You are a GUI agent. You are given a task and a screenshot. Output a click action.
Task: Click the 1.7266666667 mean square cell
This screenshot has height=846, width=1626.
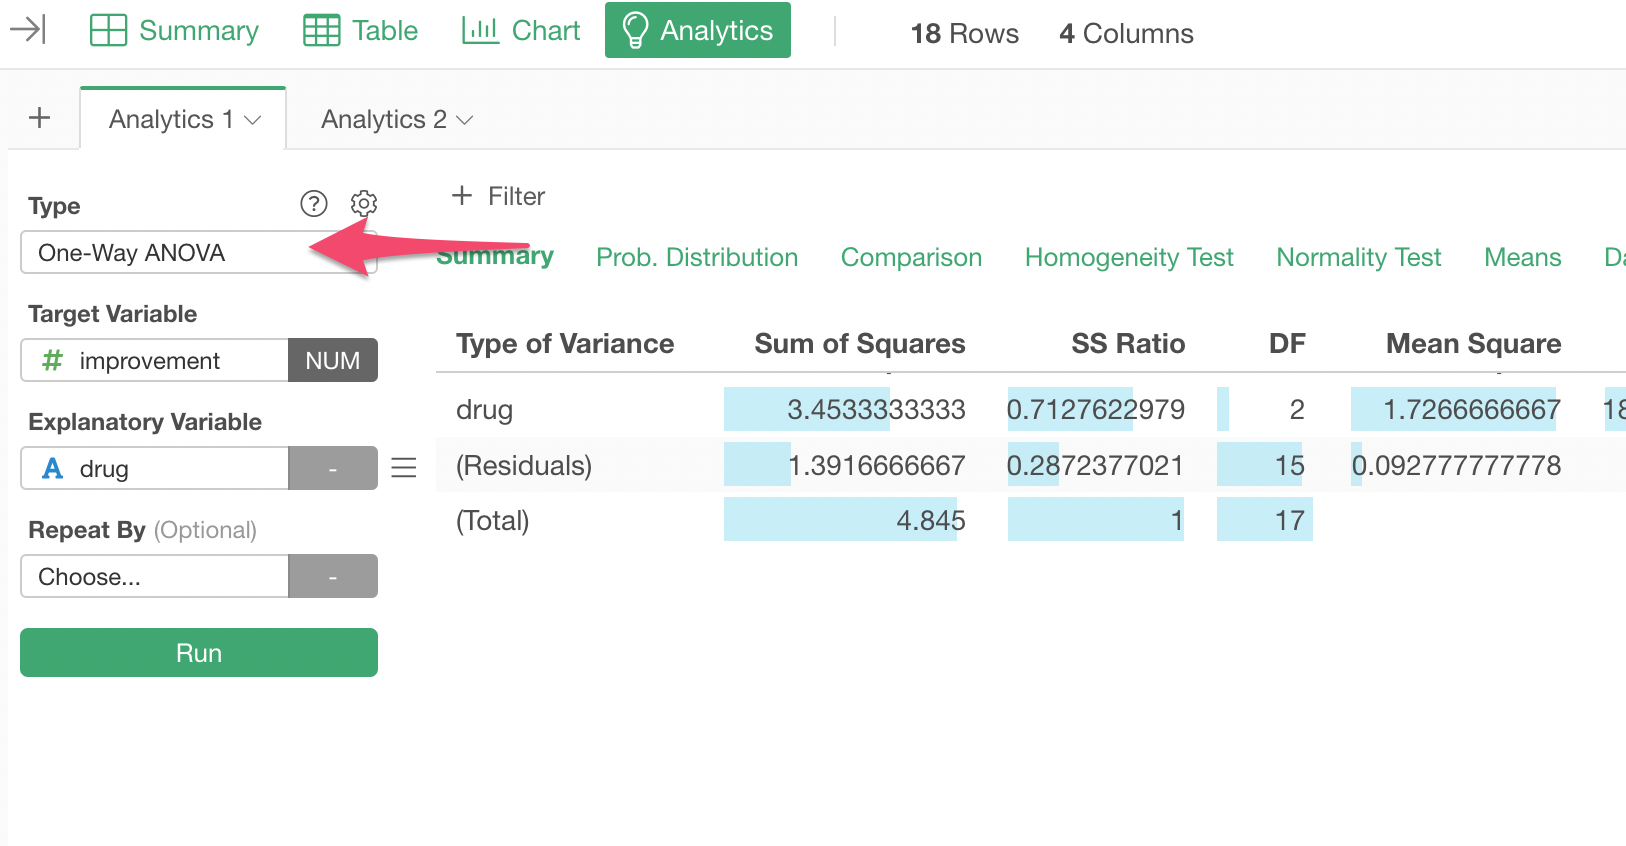(x=1472, y=410)
